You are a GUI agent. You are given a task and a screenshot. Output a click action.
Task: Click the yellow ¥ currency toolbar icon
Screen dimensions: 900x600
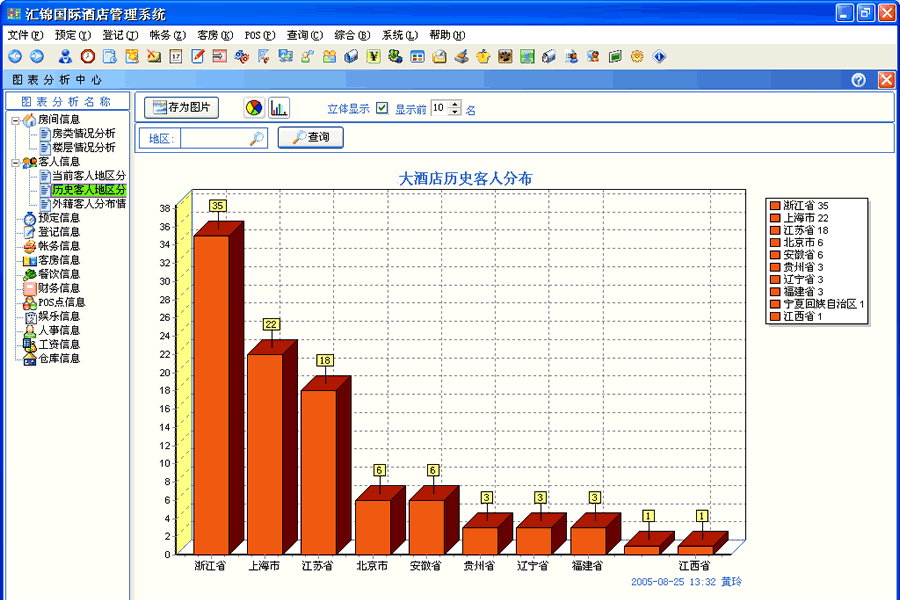[x=373, y=56]
